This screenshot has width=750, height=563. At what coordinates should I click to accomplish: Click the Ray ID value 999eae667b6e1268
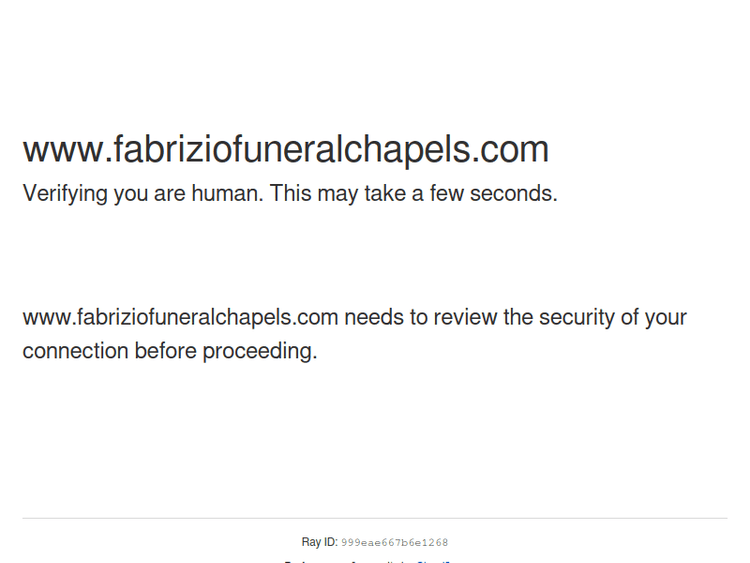click(x=394, y=543)
